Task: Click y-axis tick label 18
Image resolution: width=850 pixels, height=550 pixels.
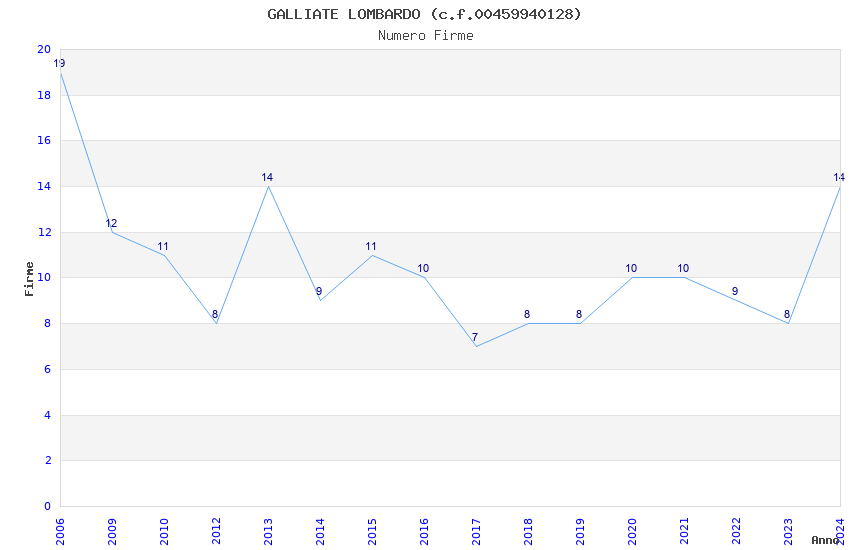Action: tap(44, 95)
